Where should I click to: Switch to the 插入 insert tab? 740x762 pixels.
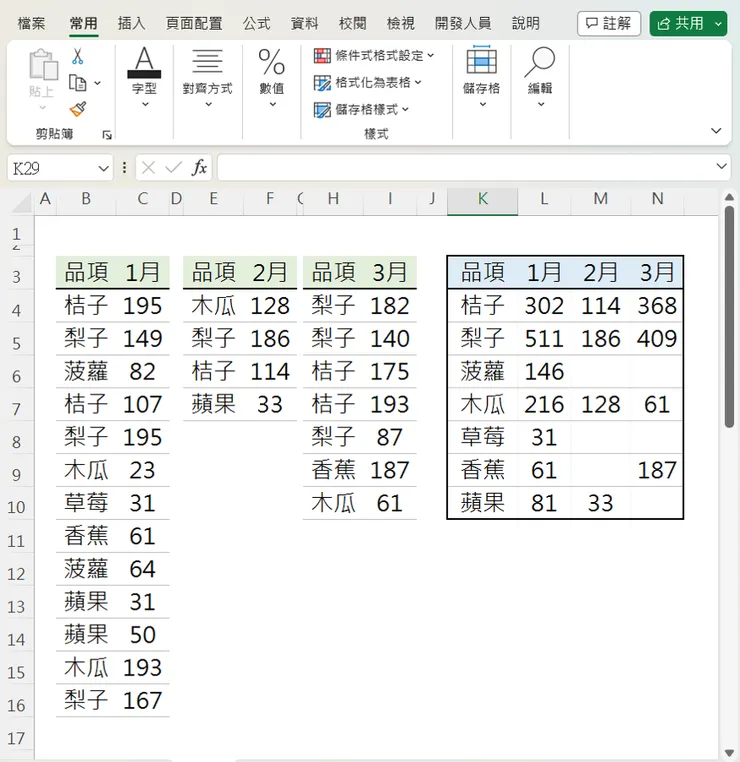coord(131,23)
